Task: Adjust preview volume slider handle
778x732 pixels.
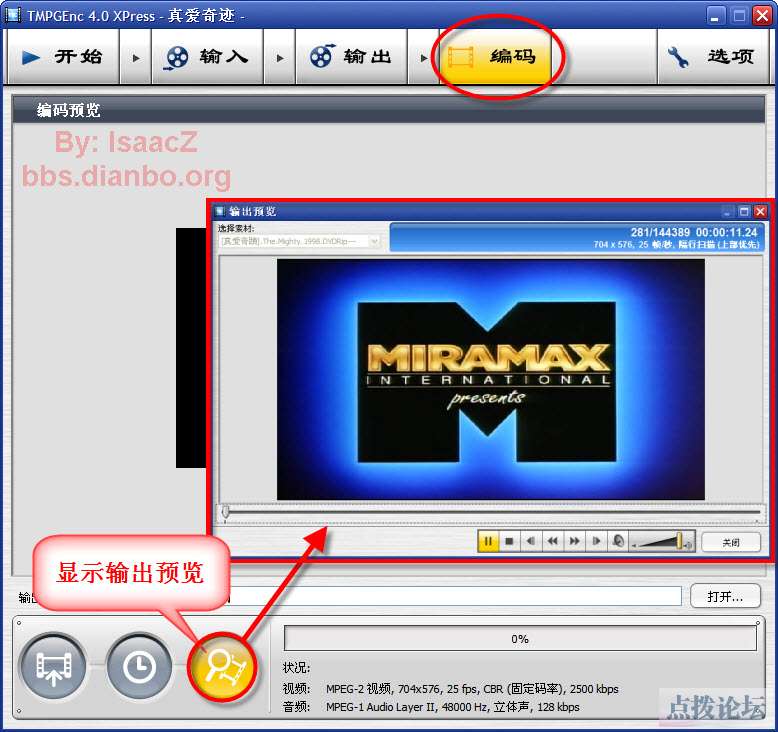Action: pyautogui.click(x=679, y=540)
